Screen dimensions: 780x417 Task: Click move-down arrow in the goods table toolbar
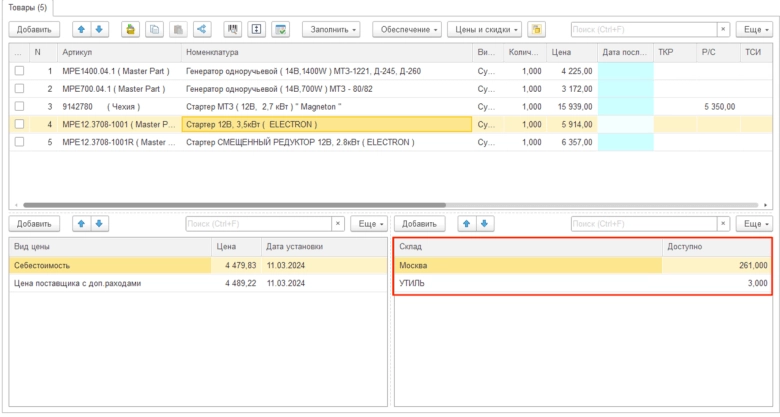pyautogui.click(x=98, y=30)
